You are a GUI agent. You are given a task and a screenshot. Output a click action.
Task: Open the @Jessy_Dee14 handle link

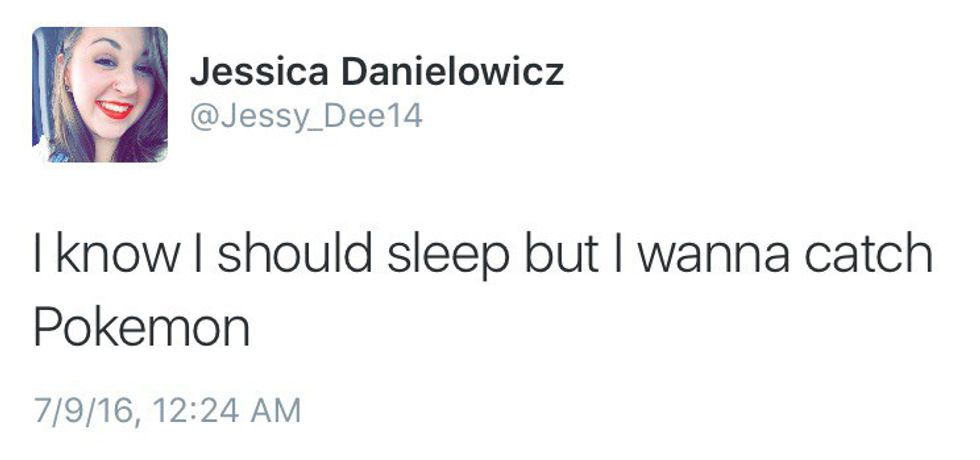point(306,117)
